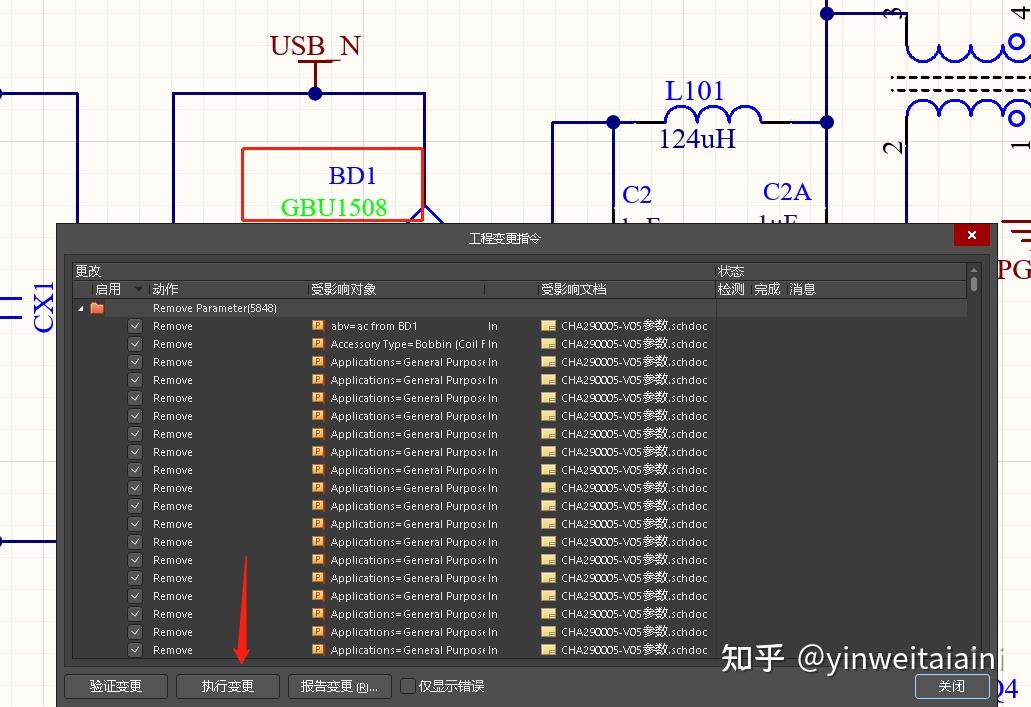Select the BD1 designator in the schematic

coord(352,176)
